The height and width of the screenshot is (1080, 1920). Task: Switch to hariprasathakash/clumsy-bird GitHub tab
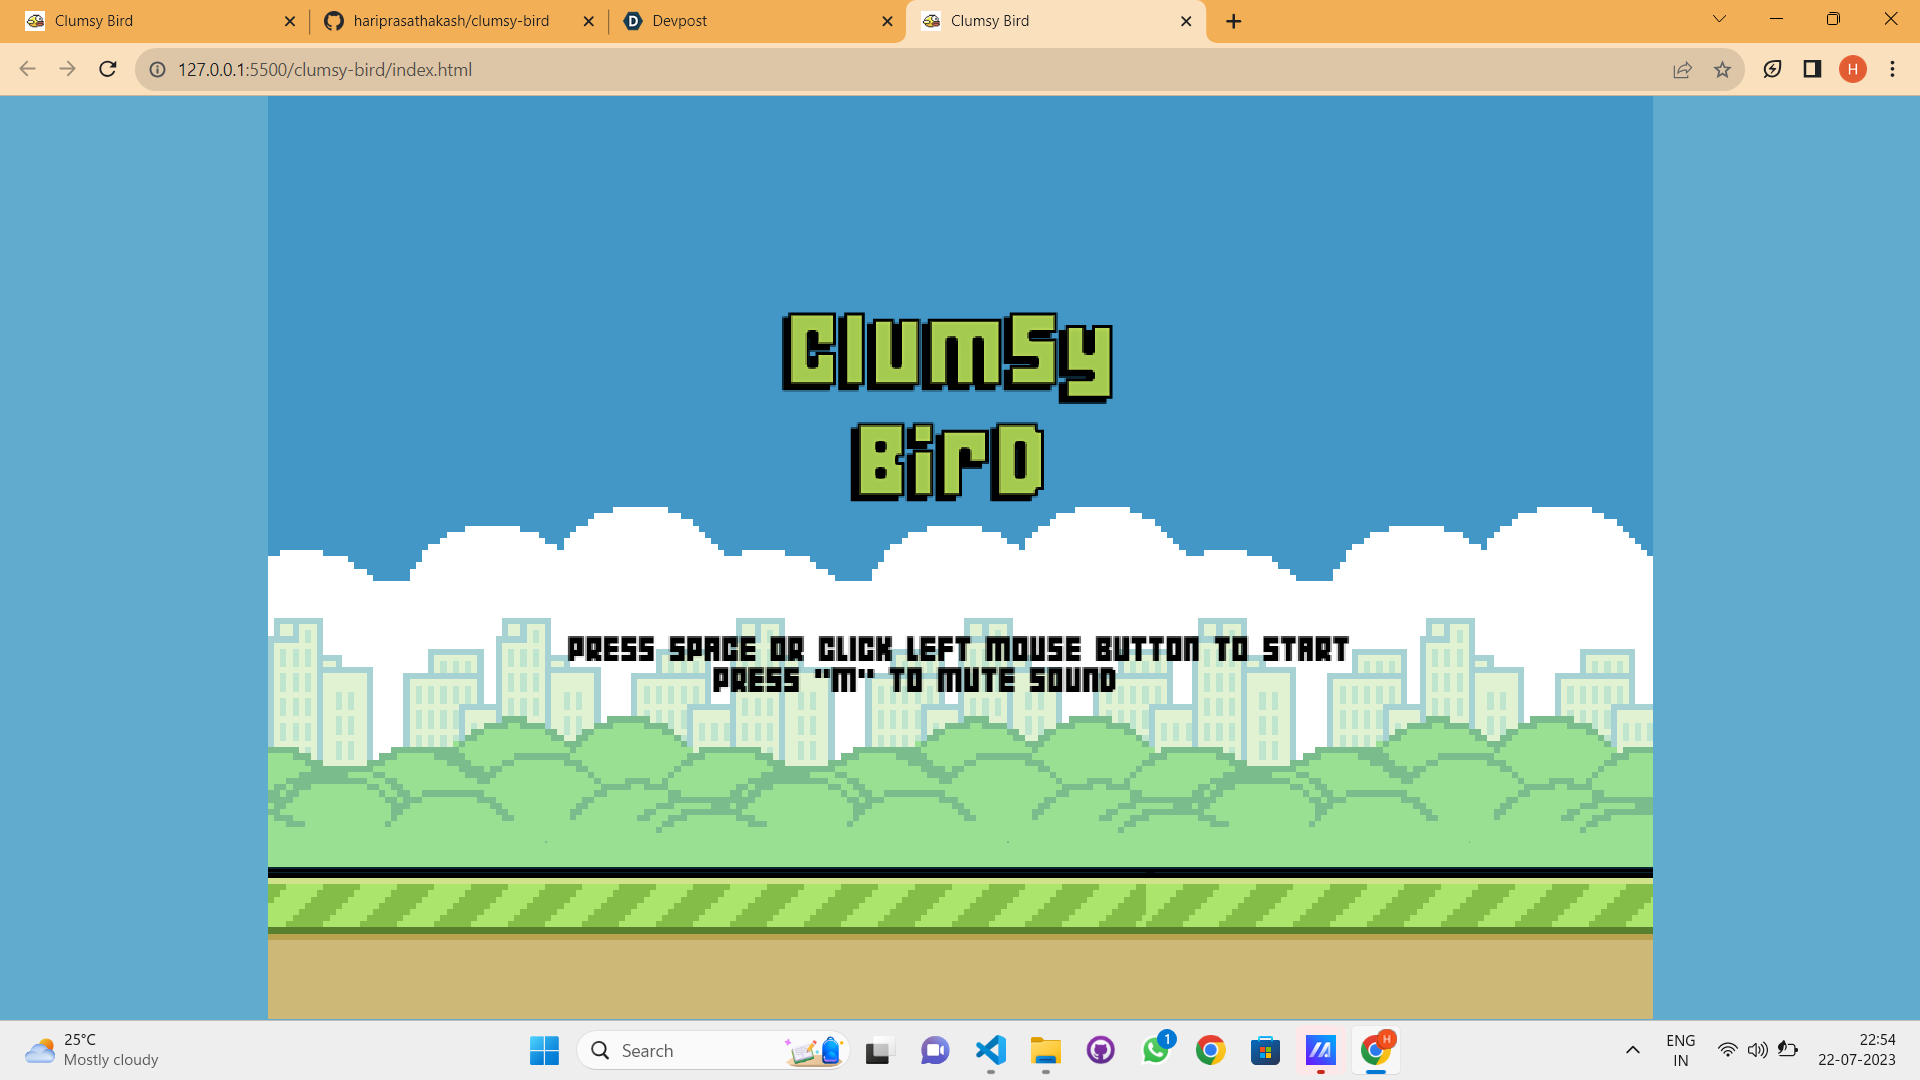point(450,21)
